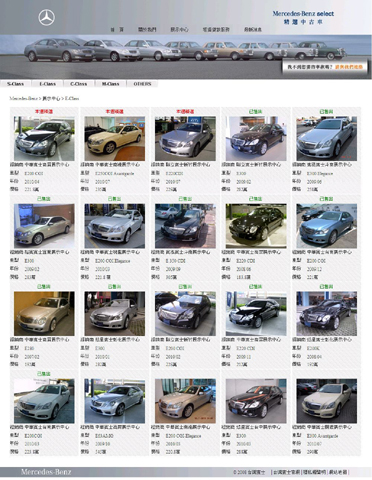Viewport: 372px width, 480px height.
Task: Open the white E200CGI 2010/03 car photo
Action: 44,401
